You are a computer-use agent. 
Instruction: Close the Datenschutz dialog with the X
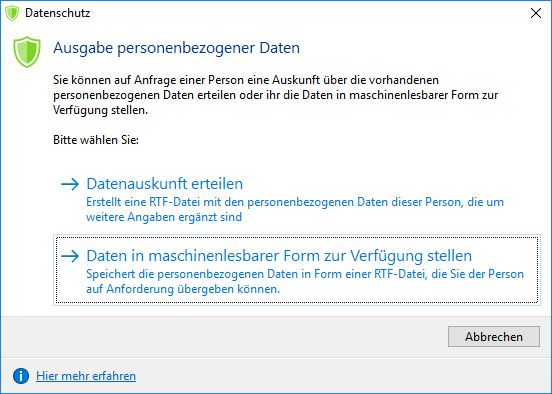(x=536, y=13)
